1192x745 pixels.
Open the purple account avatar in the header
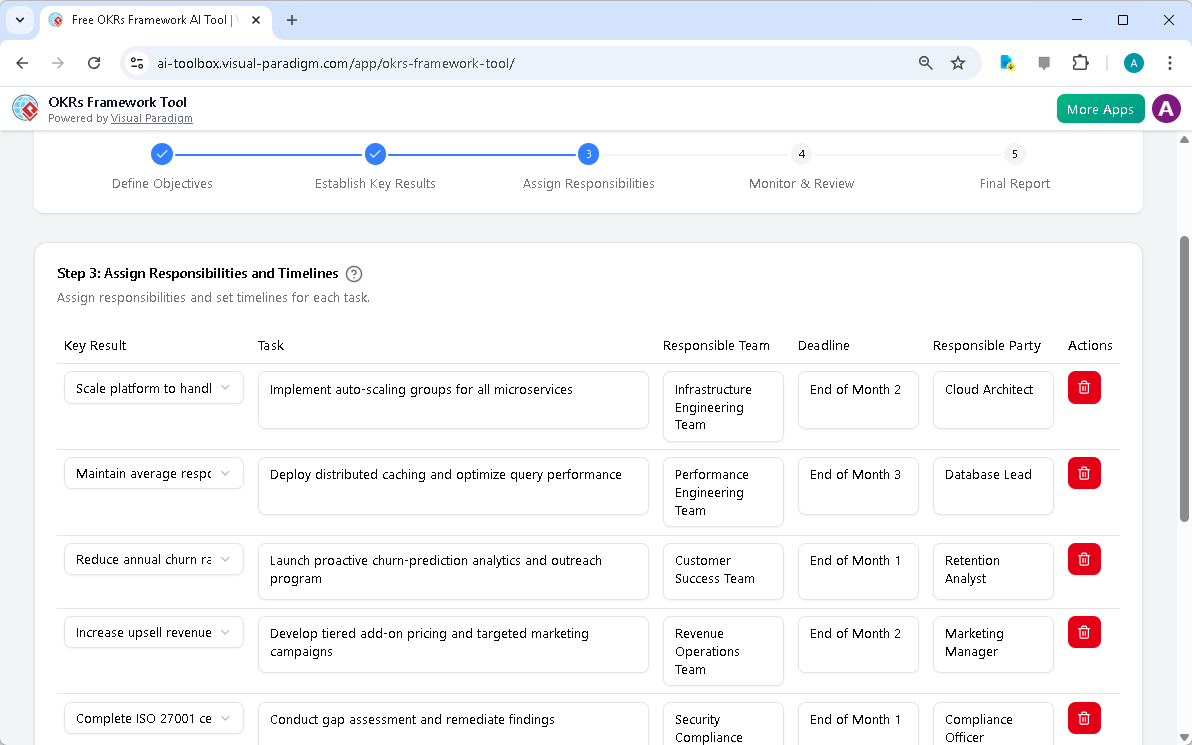[x=1166, y=108]
